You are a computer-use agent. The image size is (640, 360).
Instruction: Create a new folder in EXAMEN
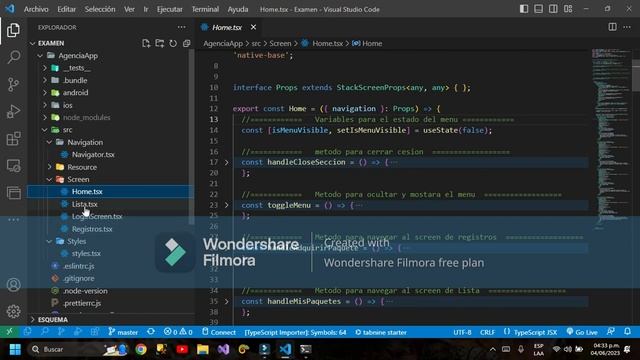[x=160, y=43]
